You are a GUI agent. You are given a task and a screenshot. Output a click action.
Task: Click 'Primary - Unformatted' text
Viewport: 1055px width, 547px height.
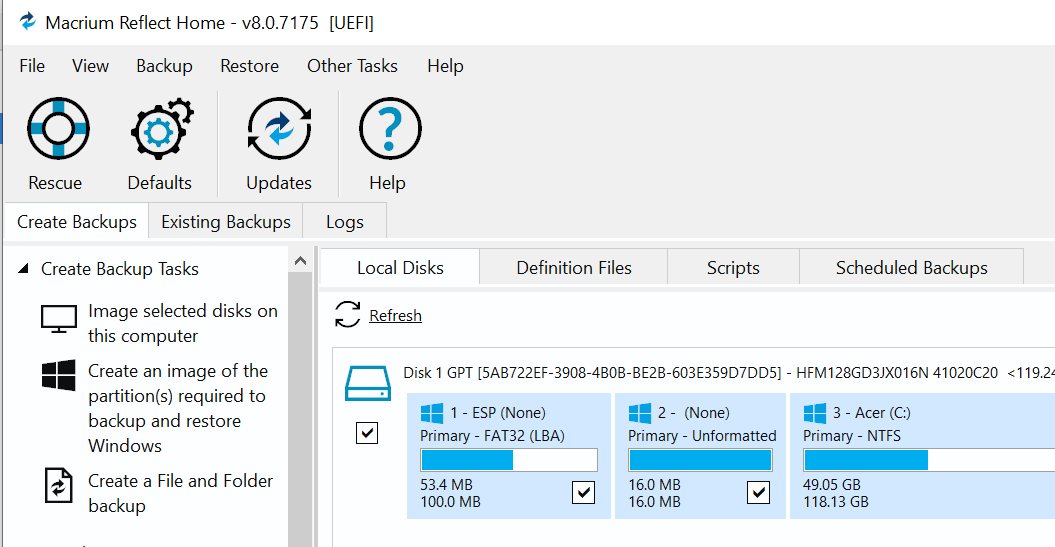click(x=702, y=436)
